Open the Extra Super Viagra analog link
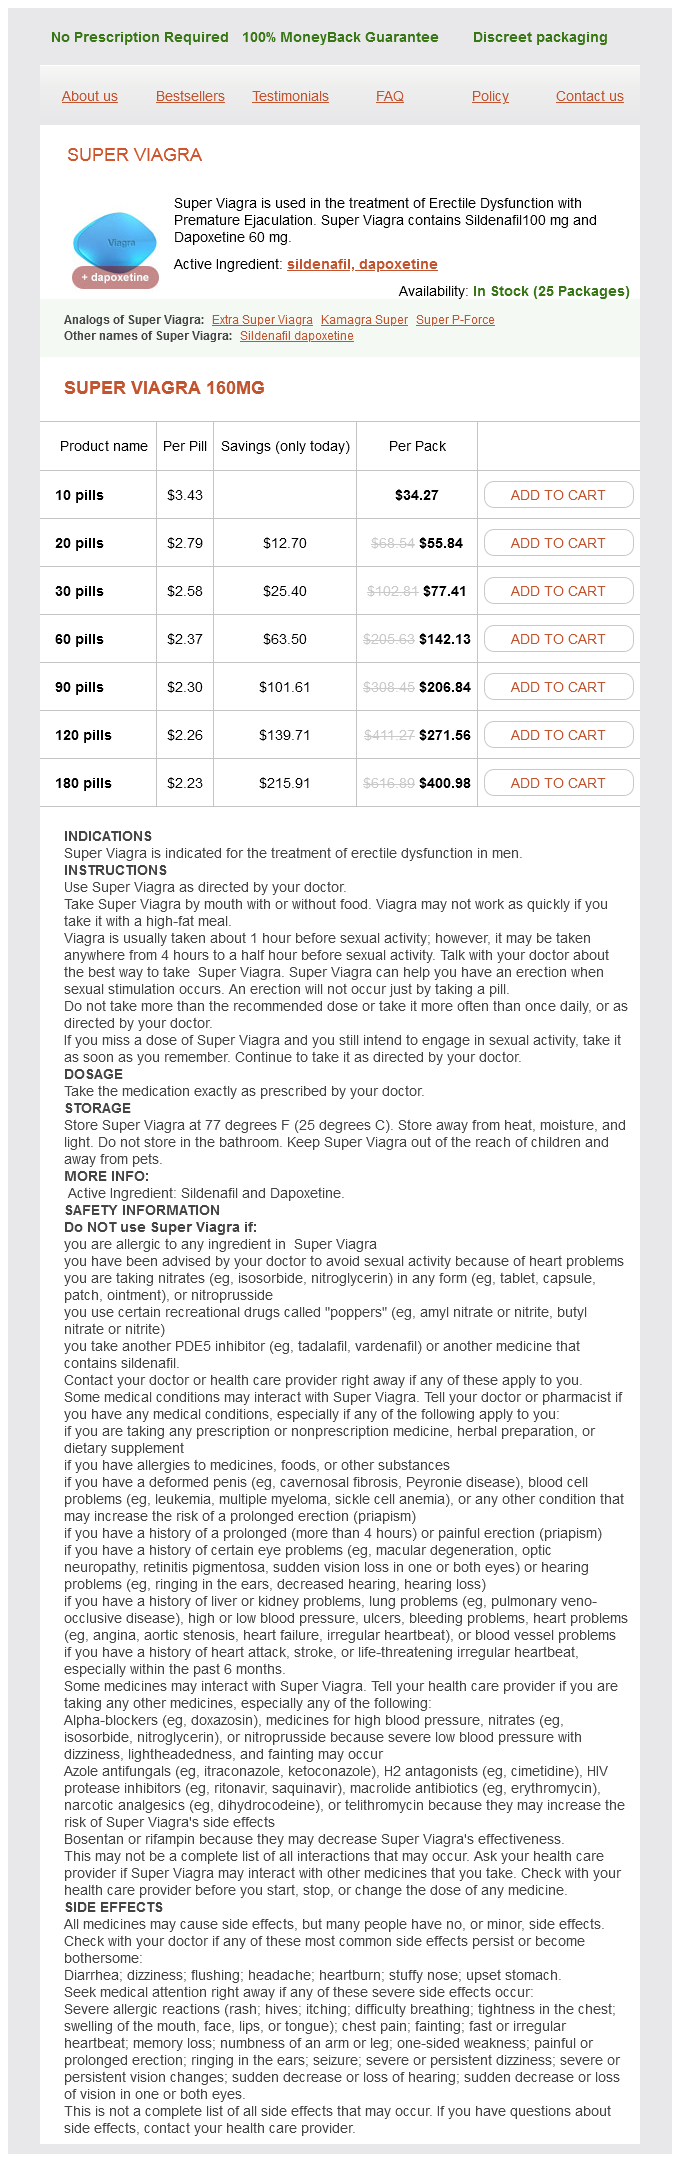Image resolution: width=680 pixels, height=2162 pixels. click(262, 320)
